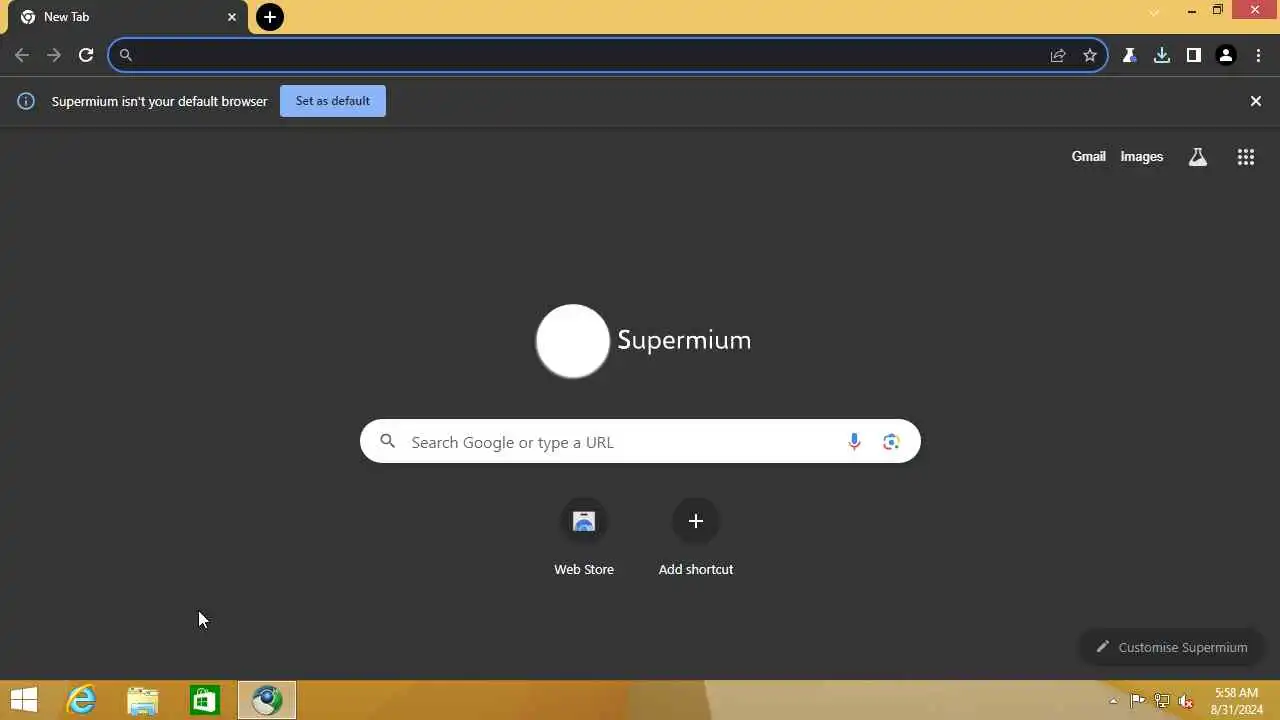Image resolution: width=1280 pixels, height=720 pixels.
Task: Click the search box magnifier icon
Action: (x=388, y=441)
